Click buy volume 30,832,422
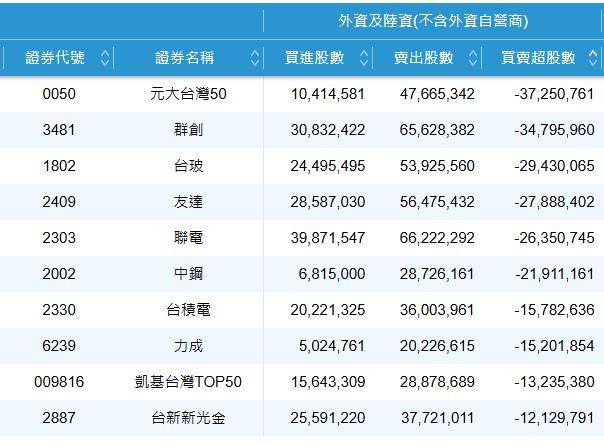The height and width of the screenshot is (445, 604). click(328, 130)
